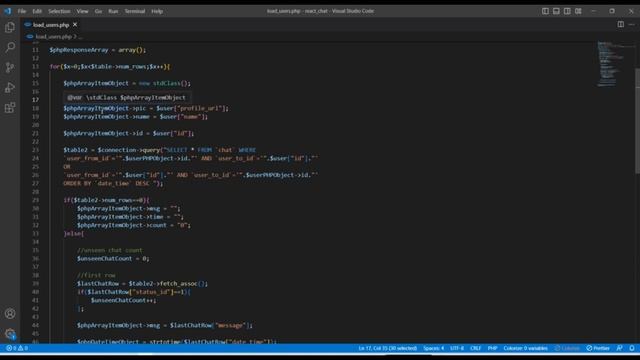The width and height of the screenshot is (640, 360).
Task: Click the errors and warnings status indicator
Action: tap(17, 348)
